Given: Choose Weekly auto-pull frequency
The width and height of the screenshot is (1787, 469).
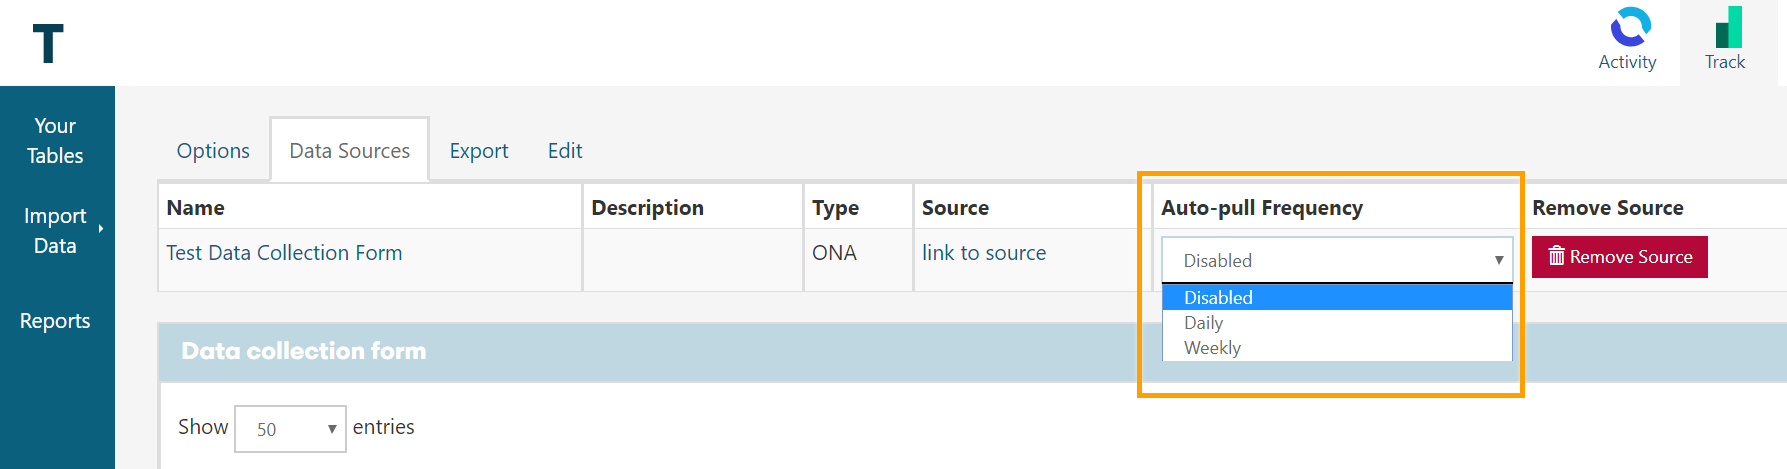Looking at the screenshot, I should pyautogui.click(x=1336, y=348).
